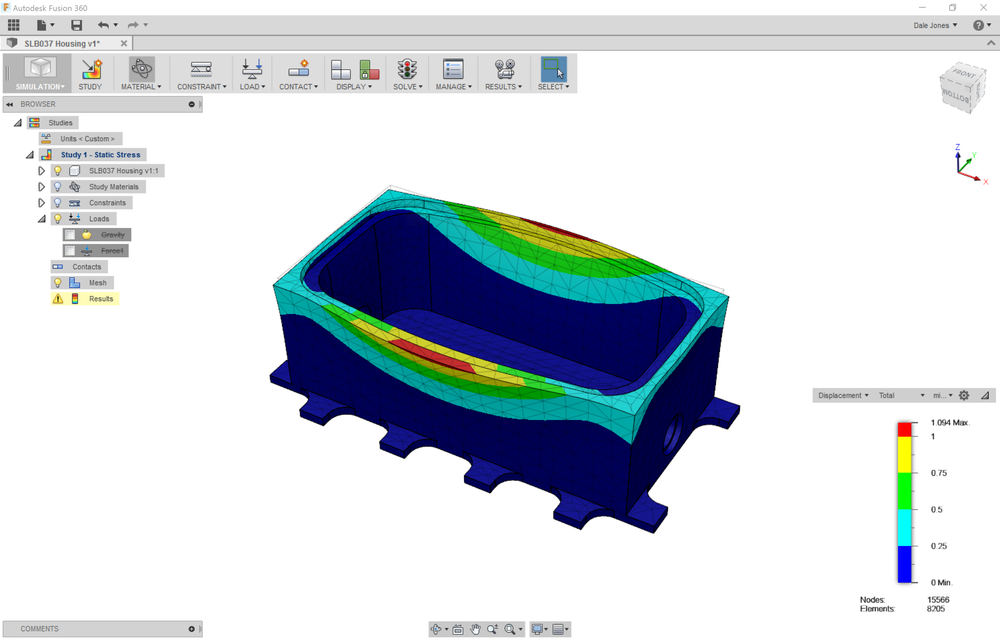Expand the SLB037 Housing v1:1 node
Viewport: 1000px width, 640px height.
point(41,171)
